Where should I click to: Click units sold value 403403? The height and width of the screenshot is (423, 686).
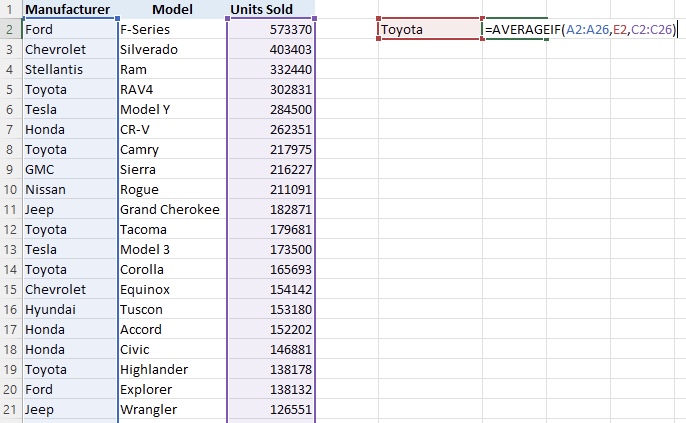tap(271, 49)
